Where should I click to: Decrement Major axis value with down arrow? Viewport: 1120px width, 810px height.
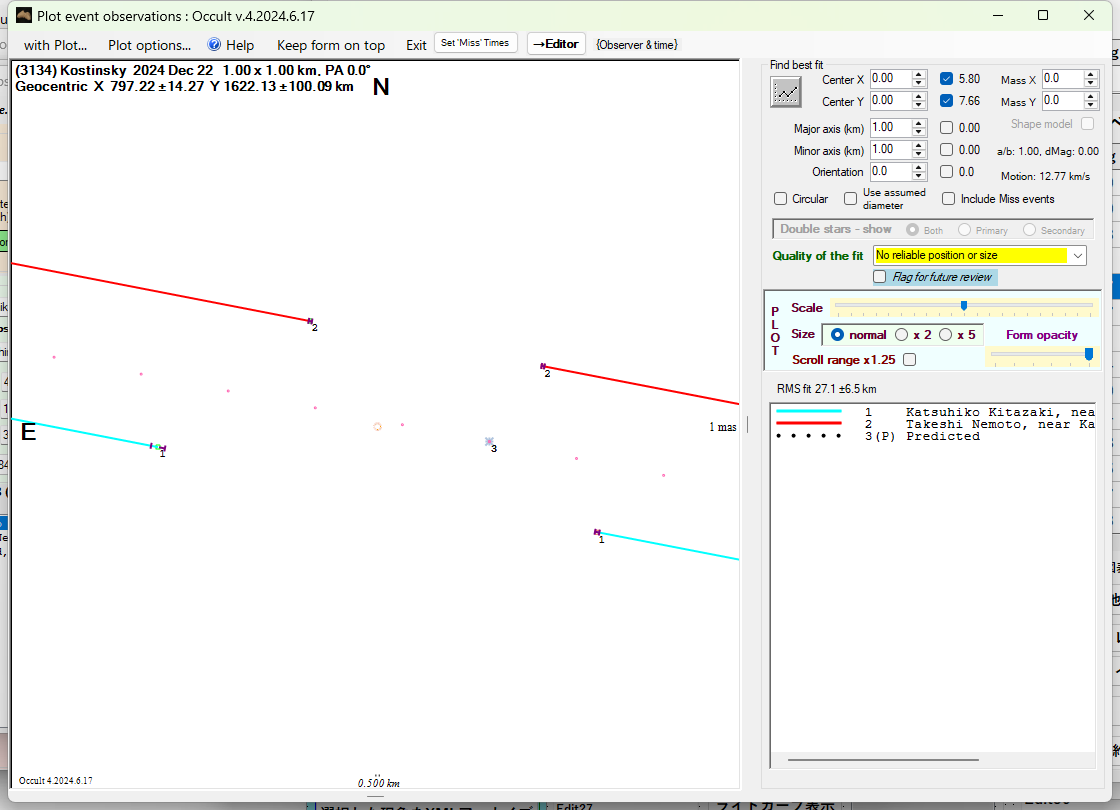919,132
